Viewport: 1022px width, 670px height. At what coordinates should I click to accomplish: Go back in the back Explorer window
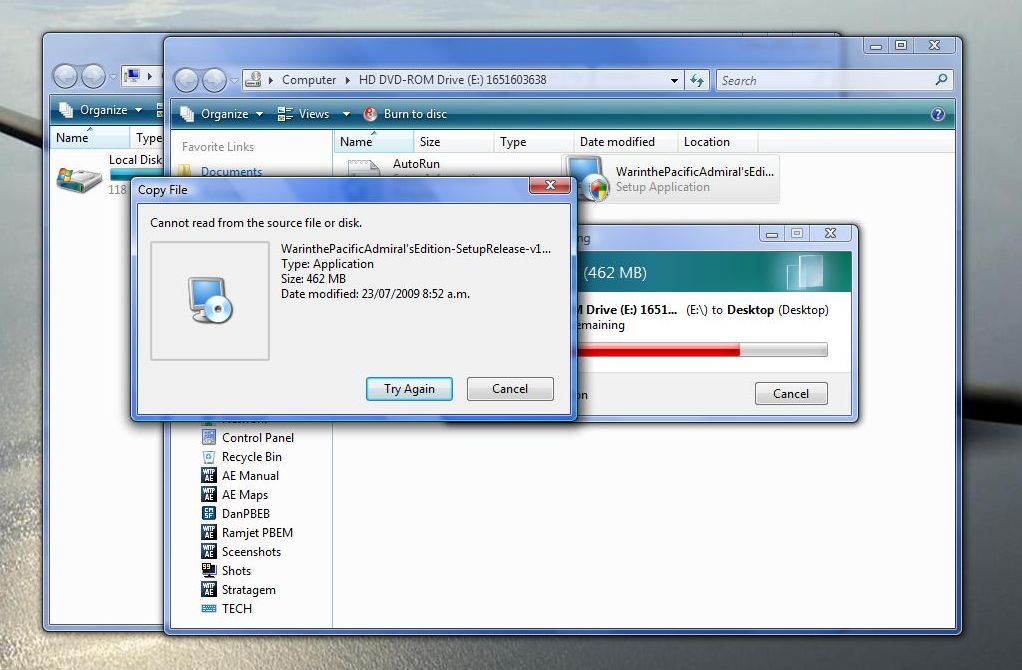(65, 76)
